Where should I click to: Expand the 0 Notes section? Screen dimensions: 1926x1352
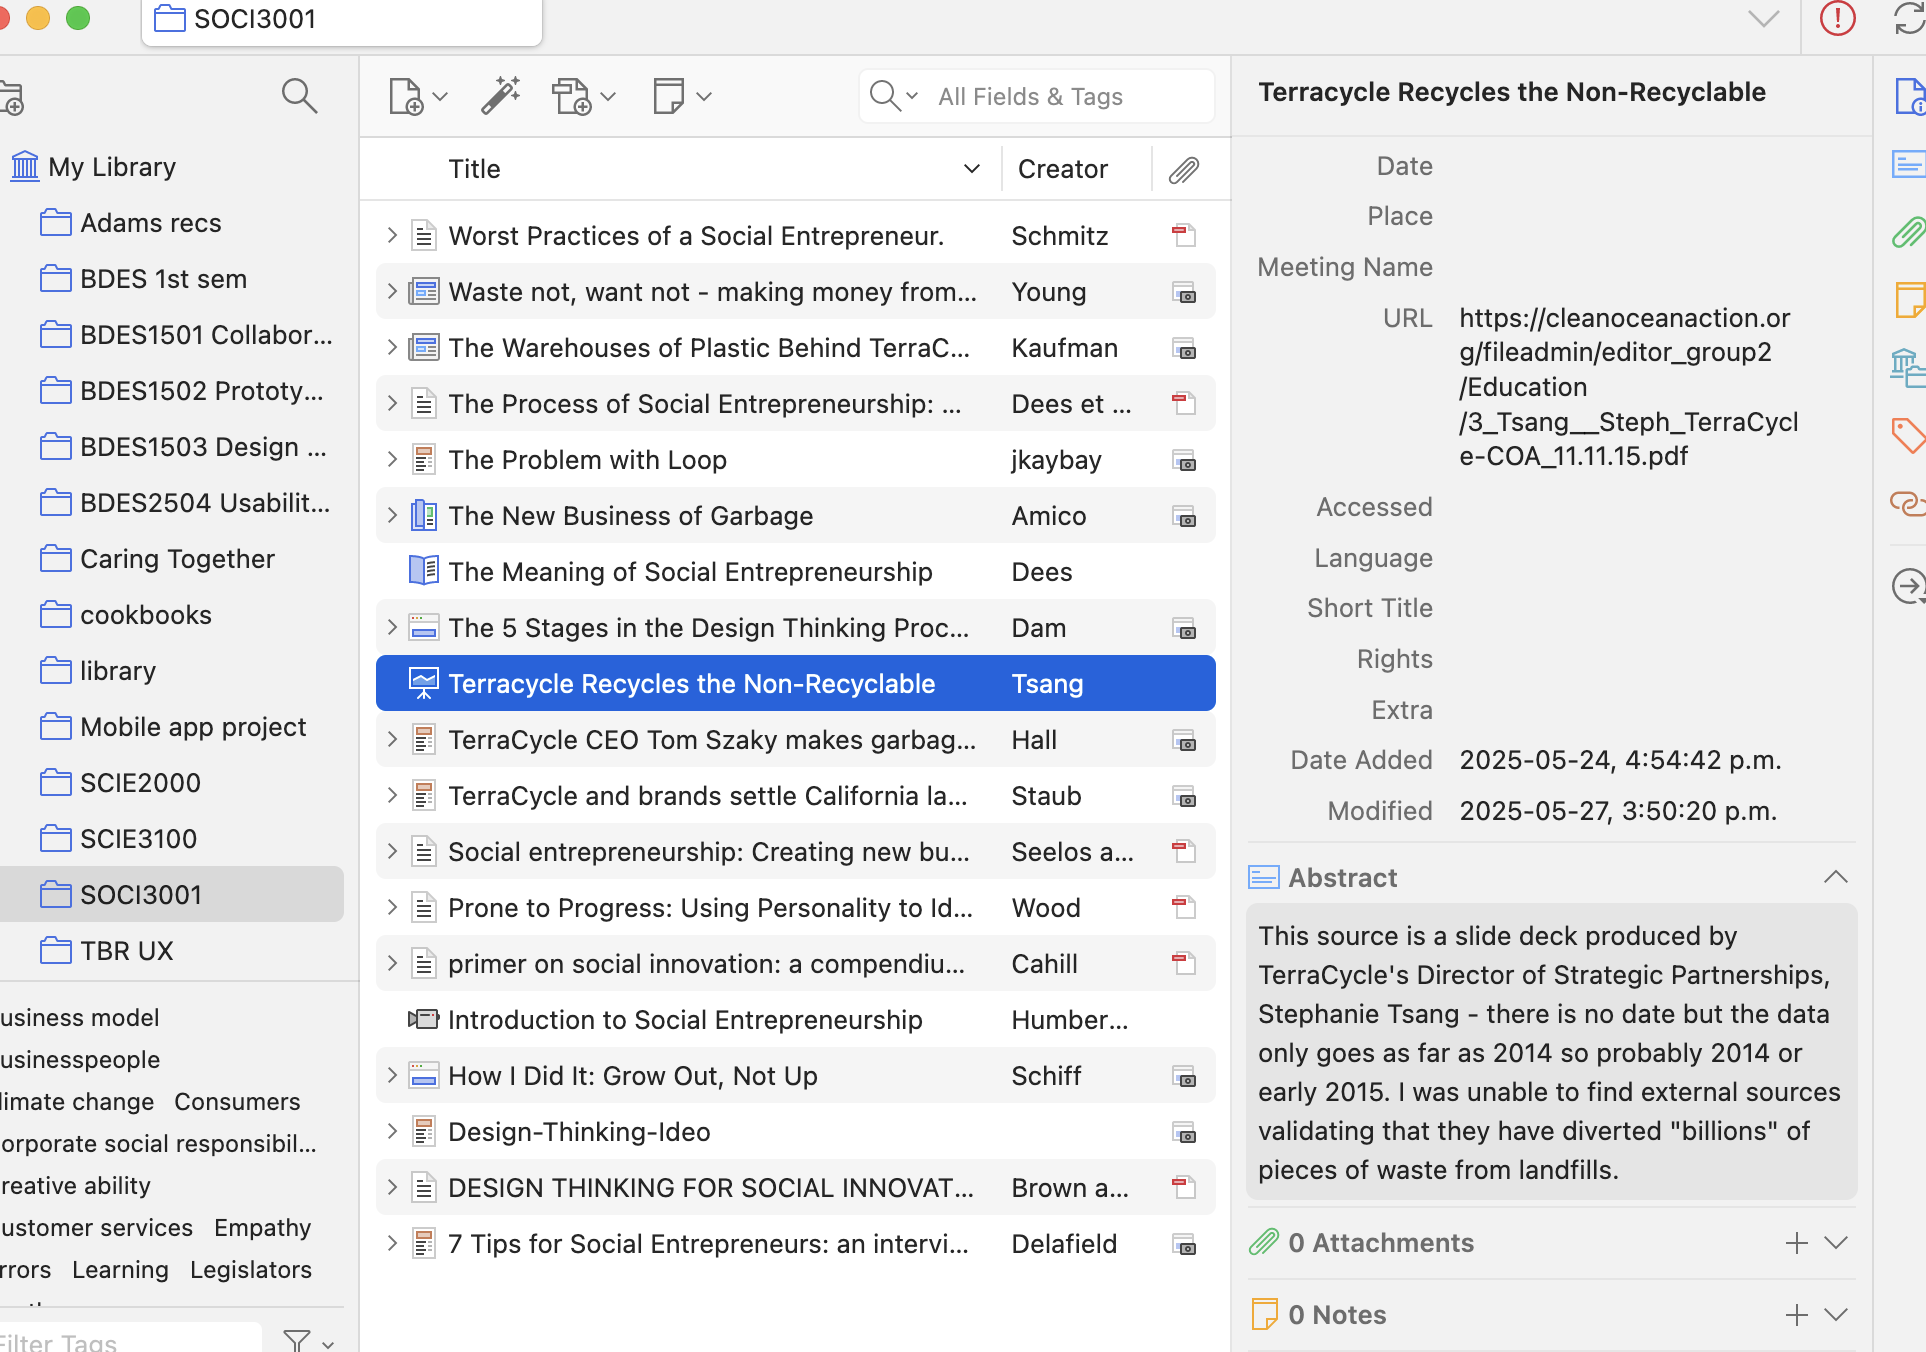(1835, 1314)
